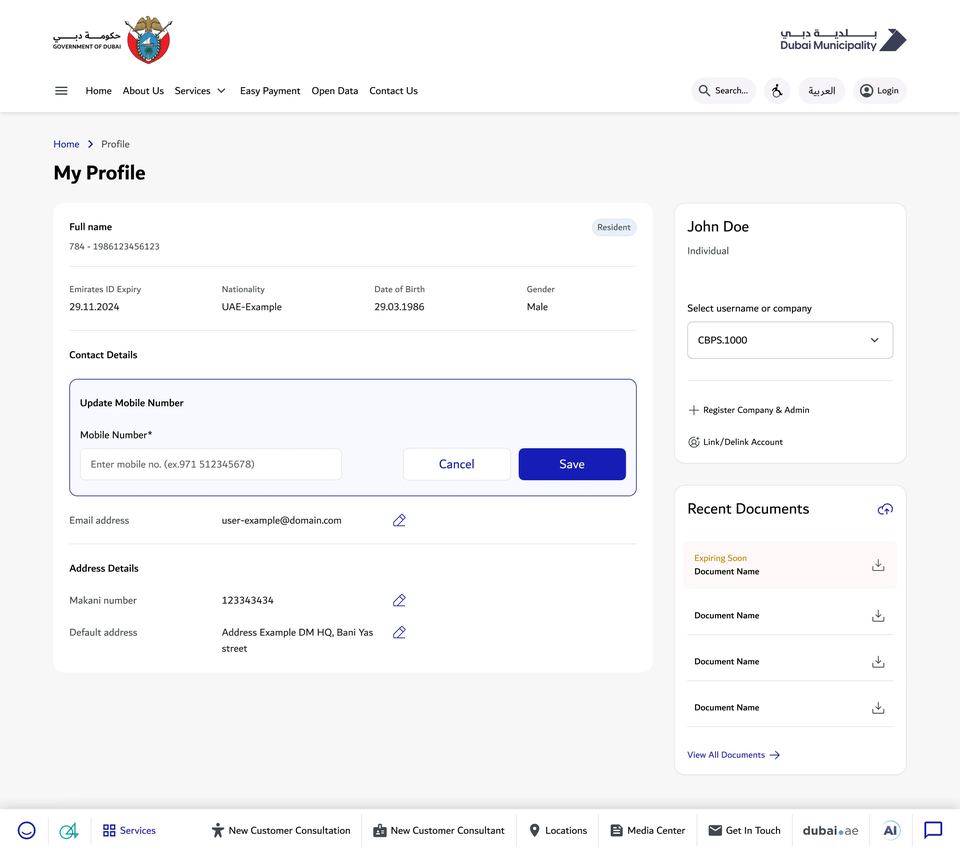Open Easy Payment menu item

(x=270, y=91)
